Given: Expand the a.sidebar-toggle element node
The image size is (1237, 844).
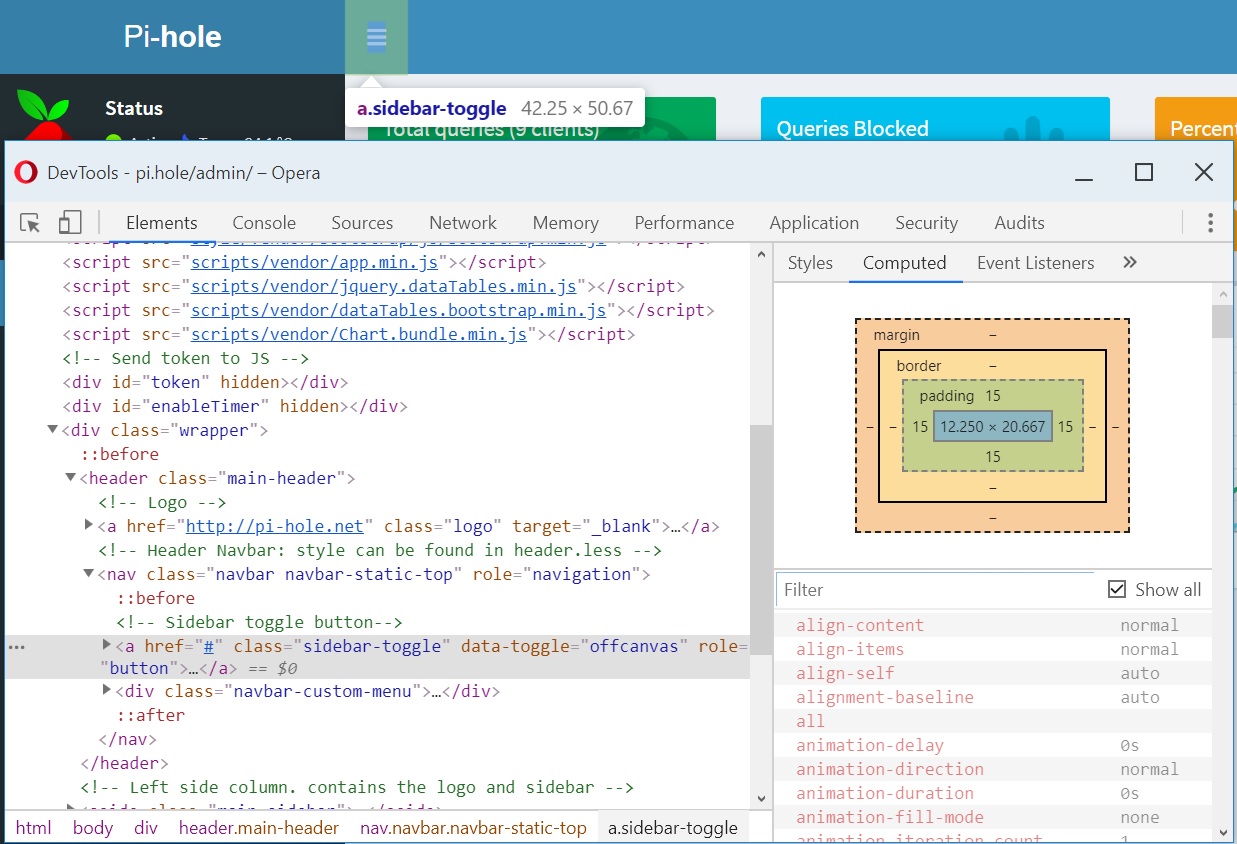Looking at the screenshot, I should pos(108,645).
